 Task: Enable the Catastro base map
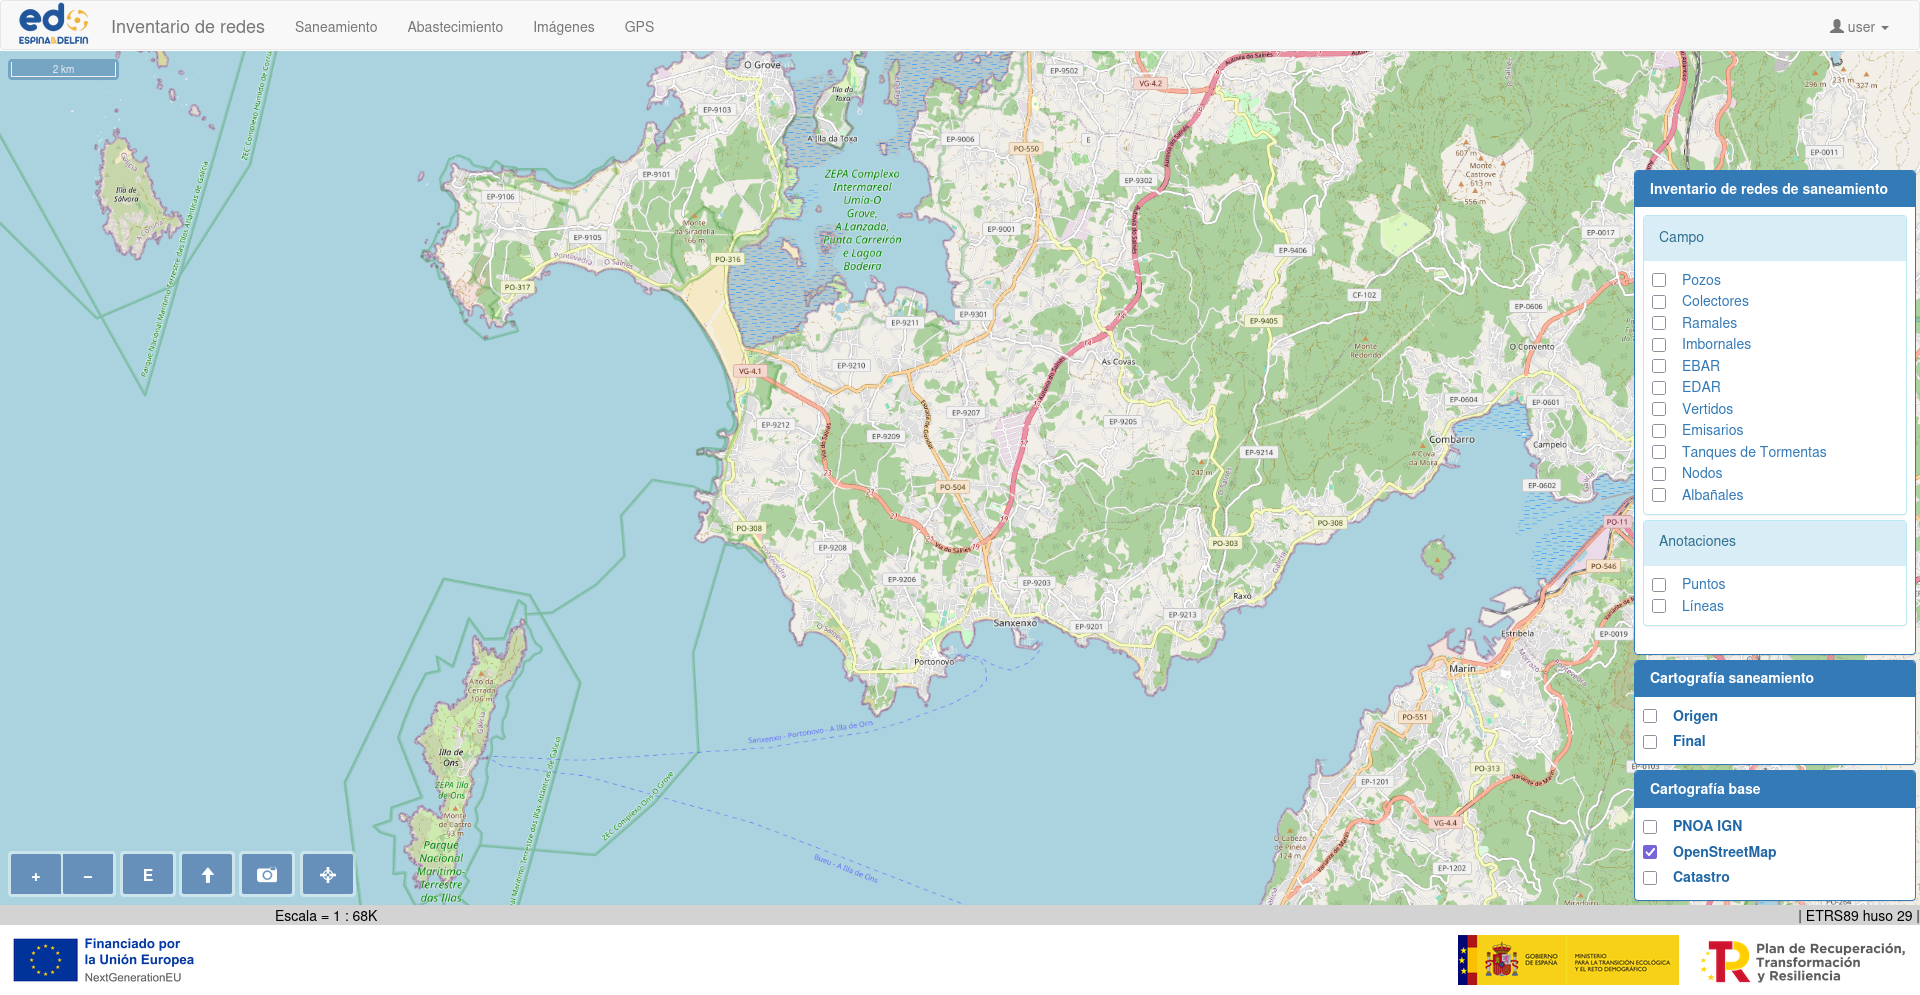[x=1650, y=878]
